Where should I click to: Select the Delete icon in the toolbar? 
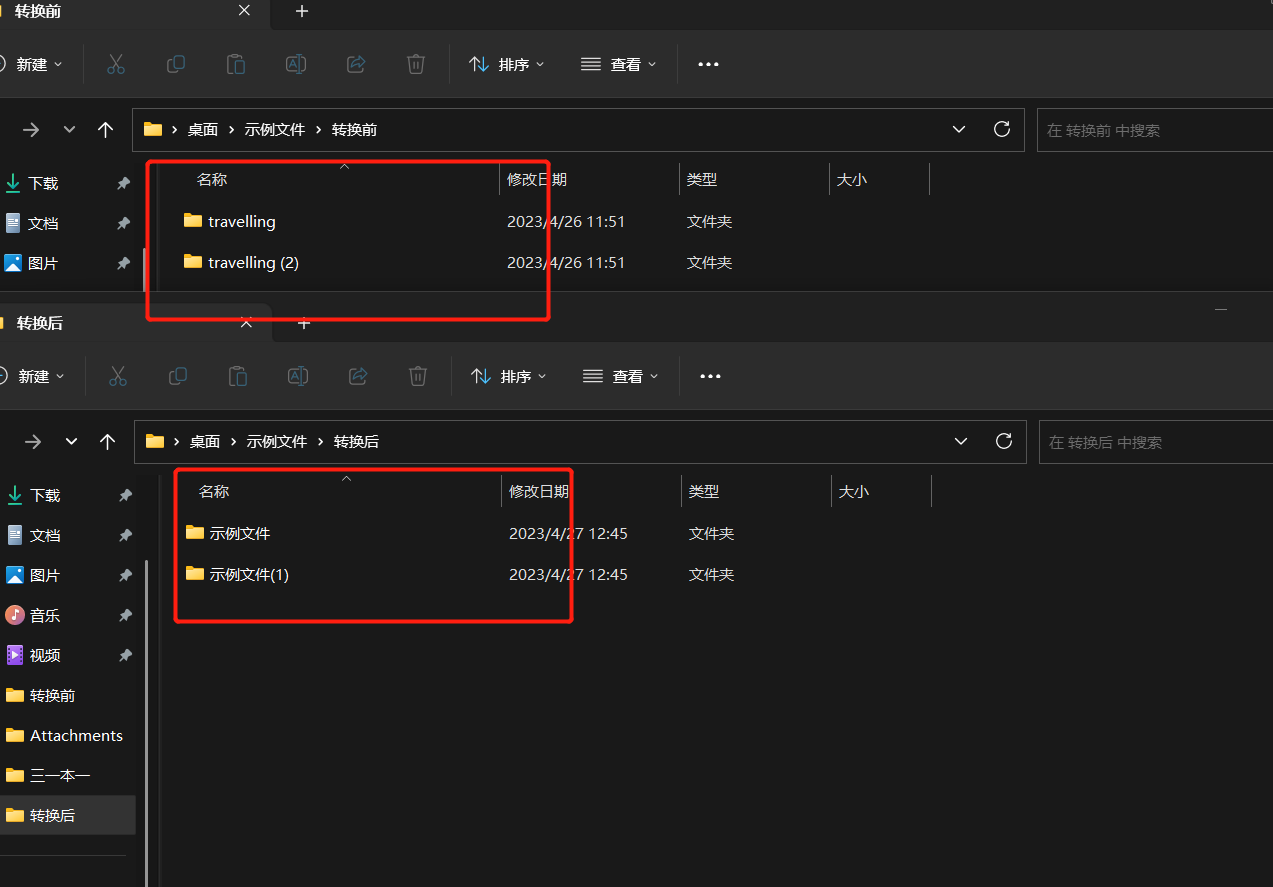click(x=416, y=64)
